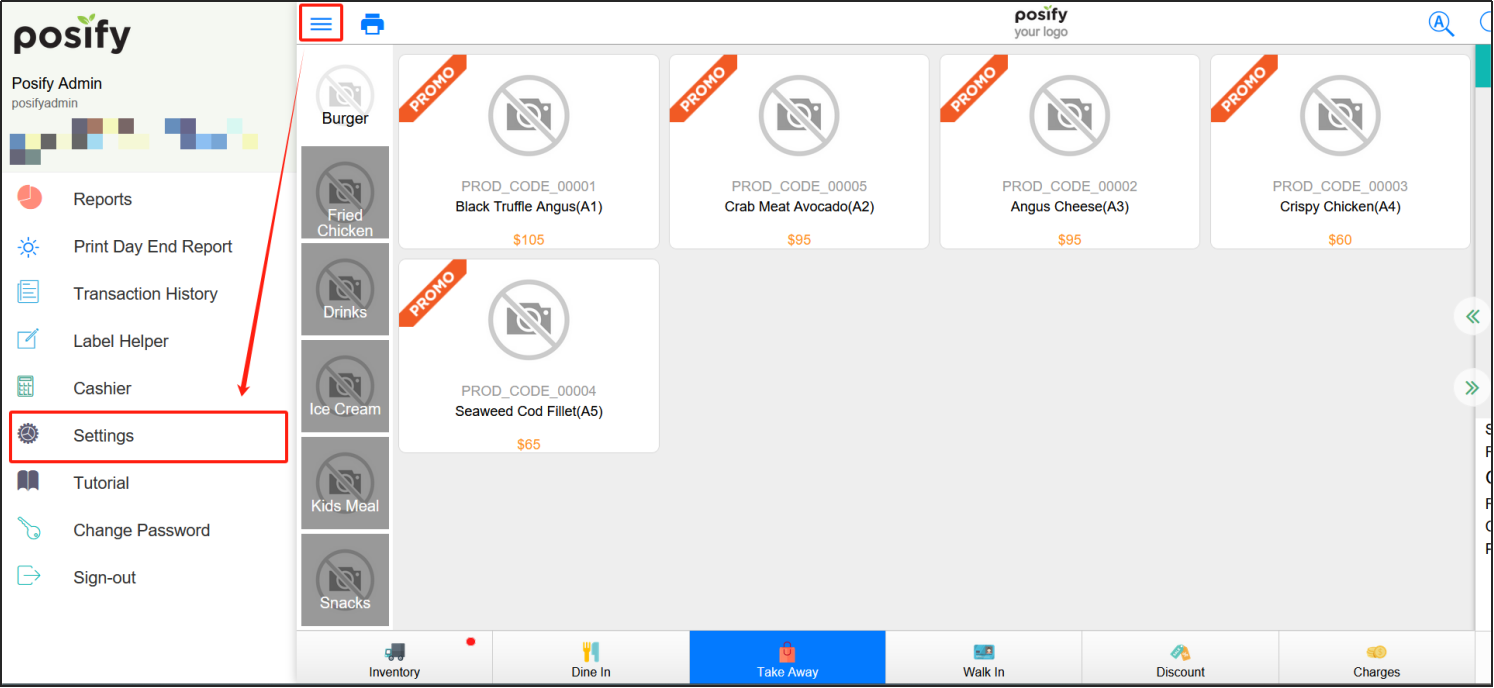This screenshot has width=1494, height=688.
Task: Click the Reports pie chart icon
Action: pos(29,198)
